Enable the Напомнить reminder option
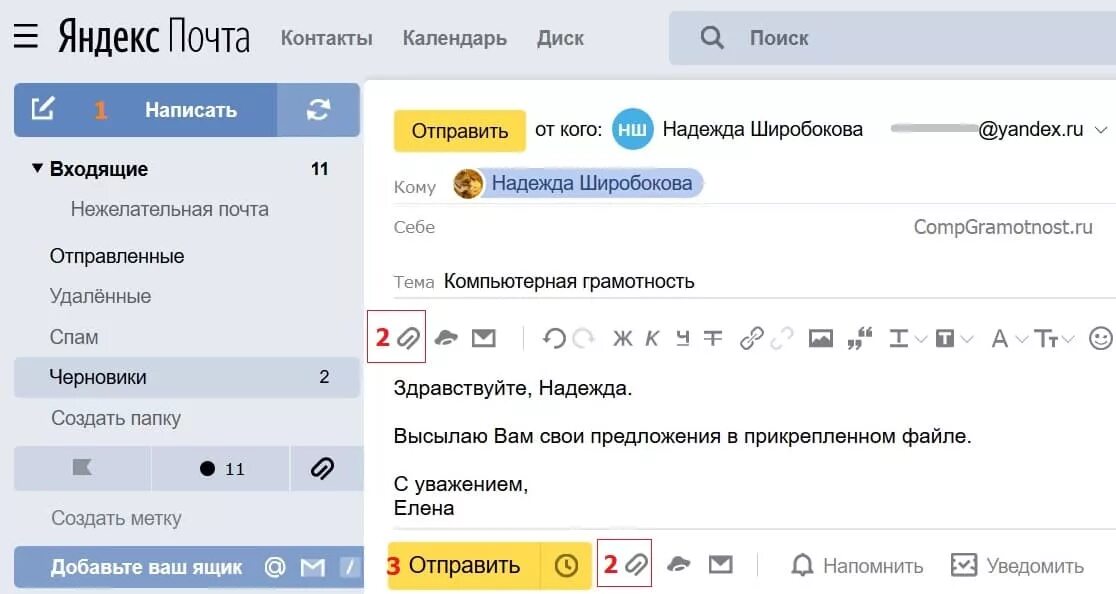1116x594 pixels. click(x=856, y=566)
